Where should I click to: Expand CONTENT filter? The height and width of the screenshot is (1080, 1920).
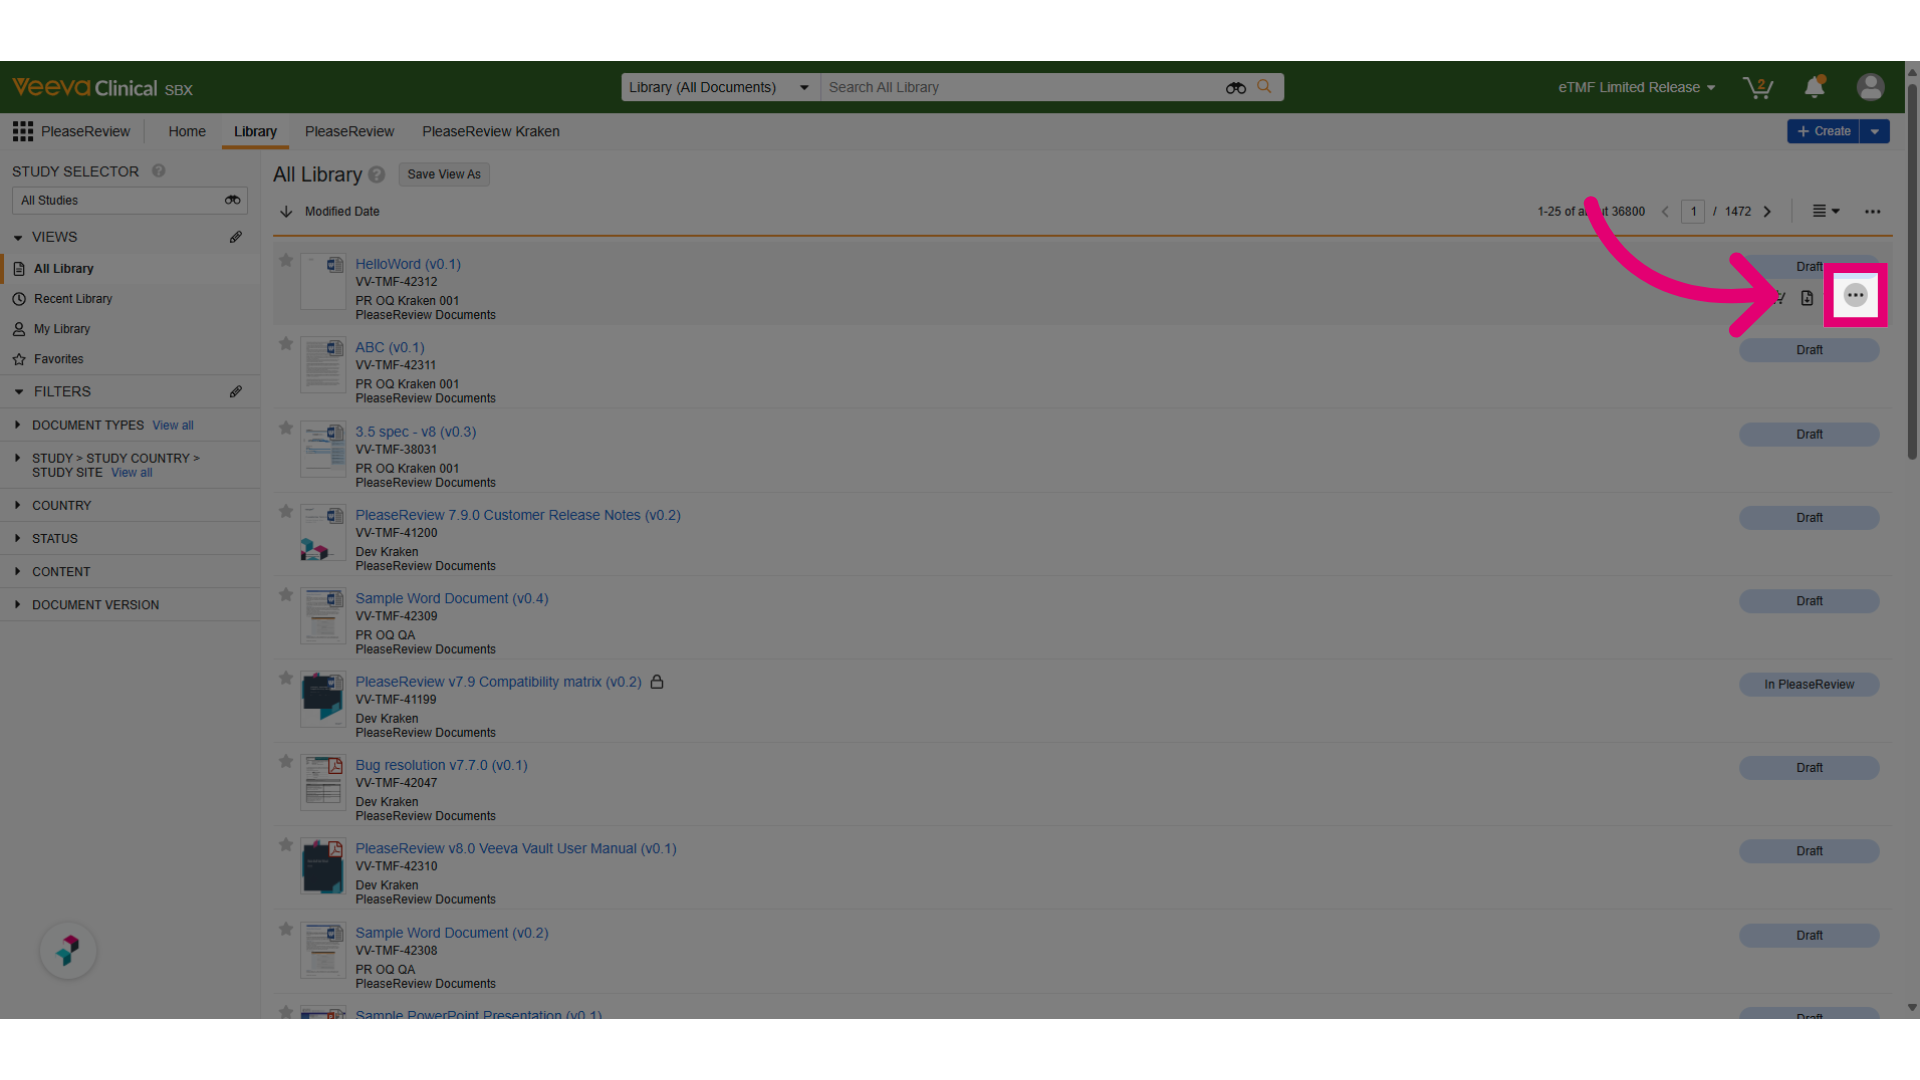(18, 571)
